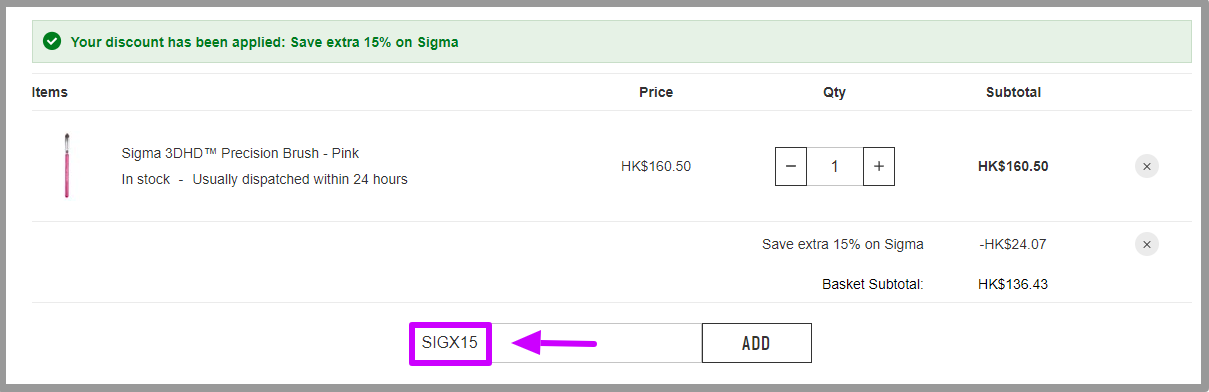Open the pink brush product thumbnail
Screen dimensions: 1209x392
click(x=67, y=165)
